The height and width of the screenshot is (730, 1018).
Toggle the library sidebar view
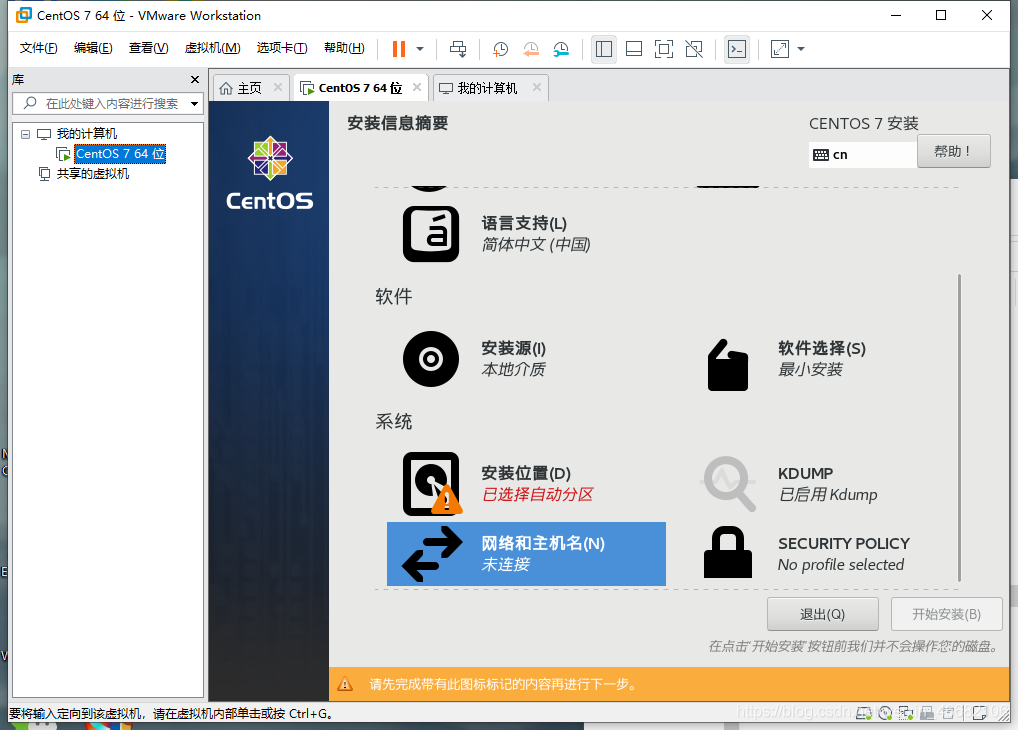click(x=604, y=49)
